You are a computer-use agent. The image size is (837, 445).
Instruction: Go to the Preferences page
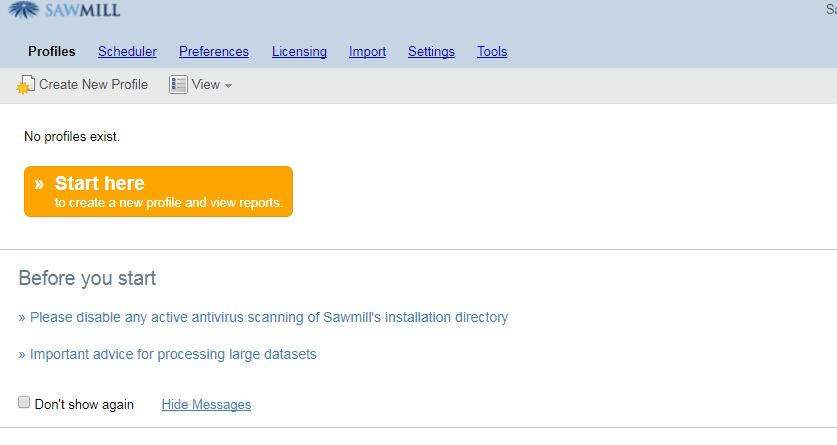coord(214,51)
